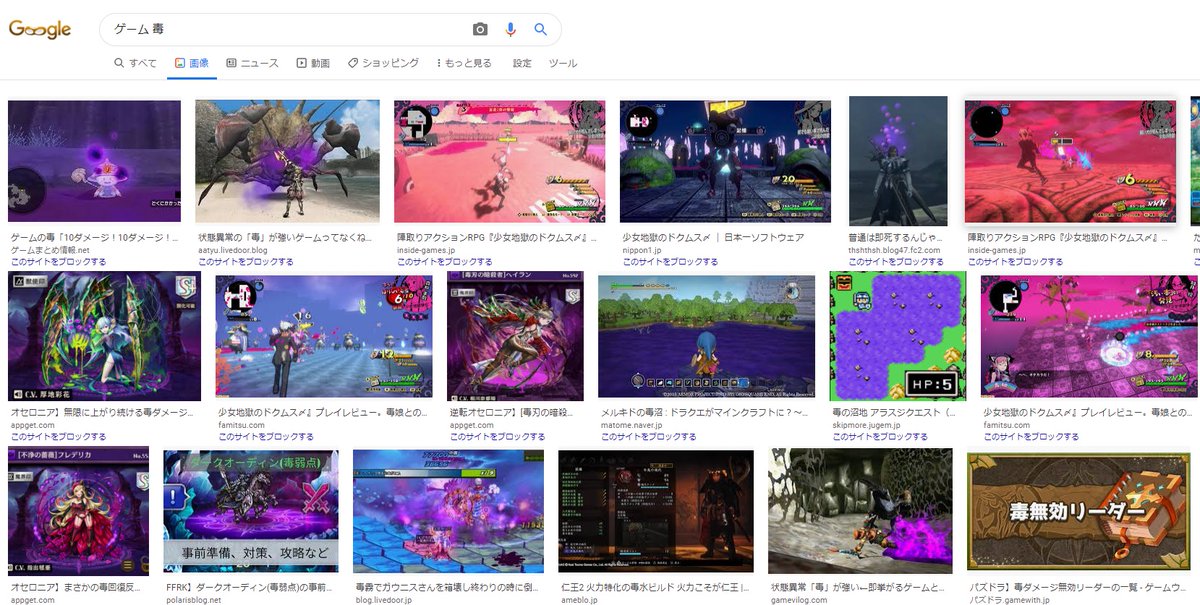Open the gamevilog.com 状態異常 purple thumbnail

860,512
